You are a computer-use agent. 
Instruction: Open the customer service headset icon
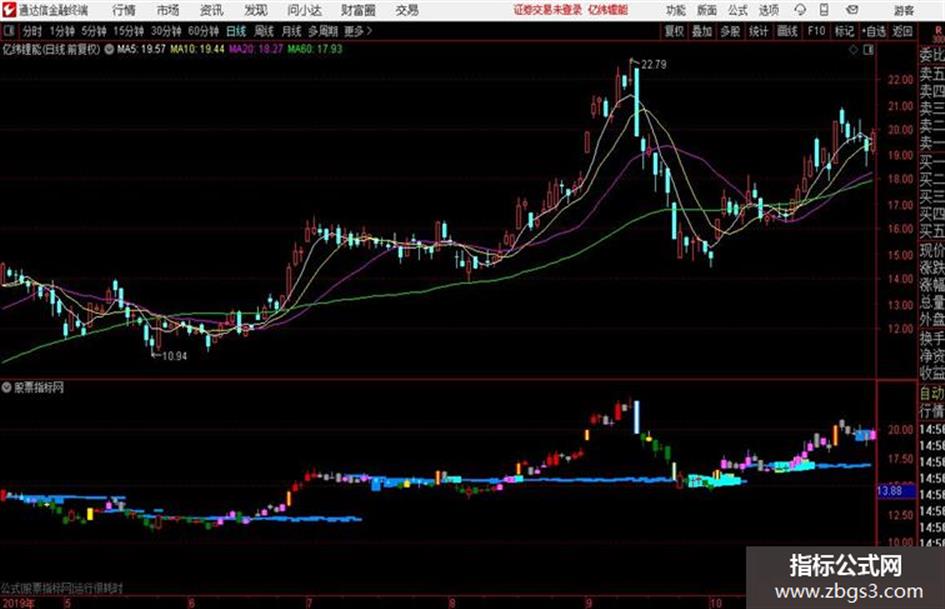(x=800, y=10)
